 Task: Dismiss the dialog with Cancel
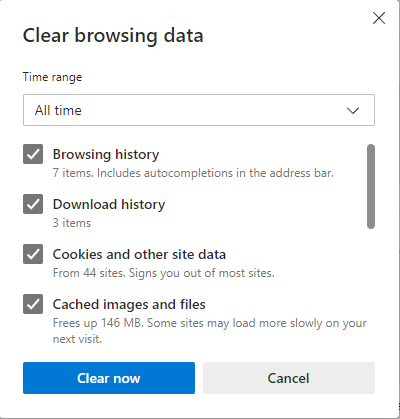pos(289,378)
